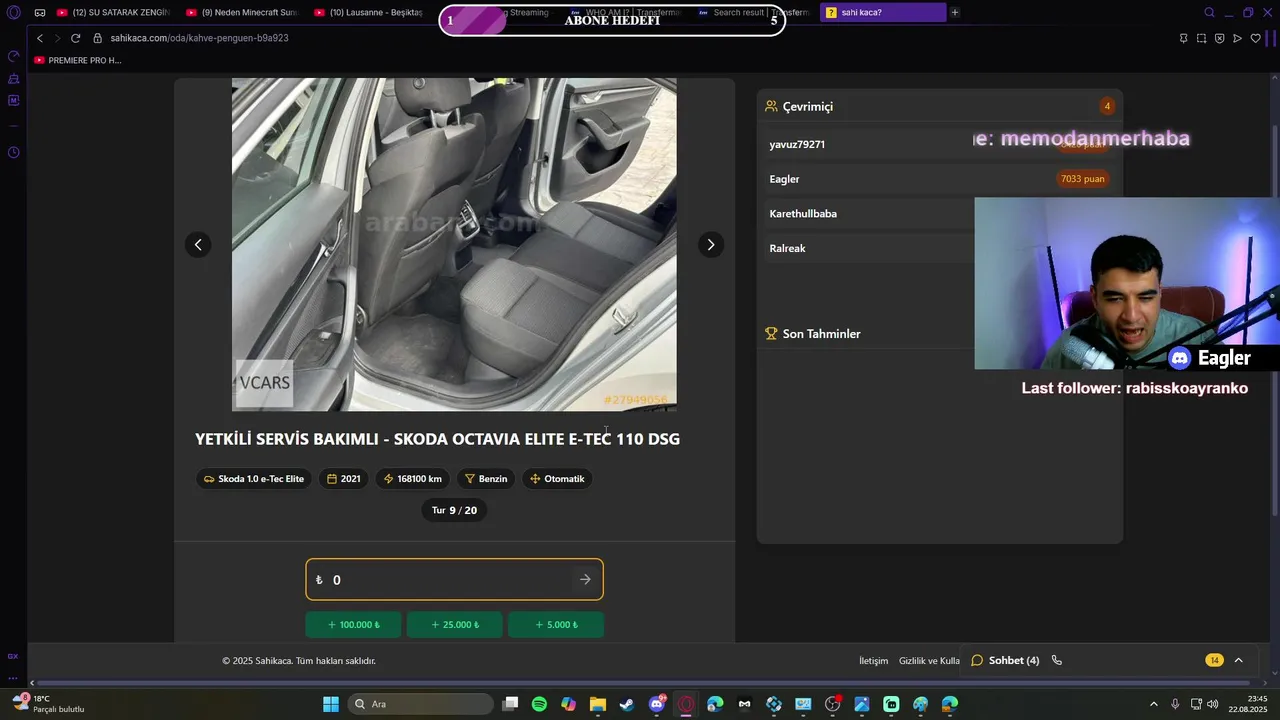Screen dimensions: 1280x720
Task: Click the Çevrimiçi count badge 4
Action: point(1106,106)
